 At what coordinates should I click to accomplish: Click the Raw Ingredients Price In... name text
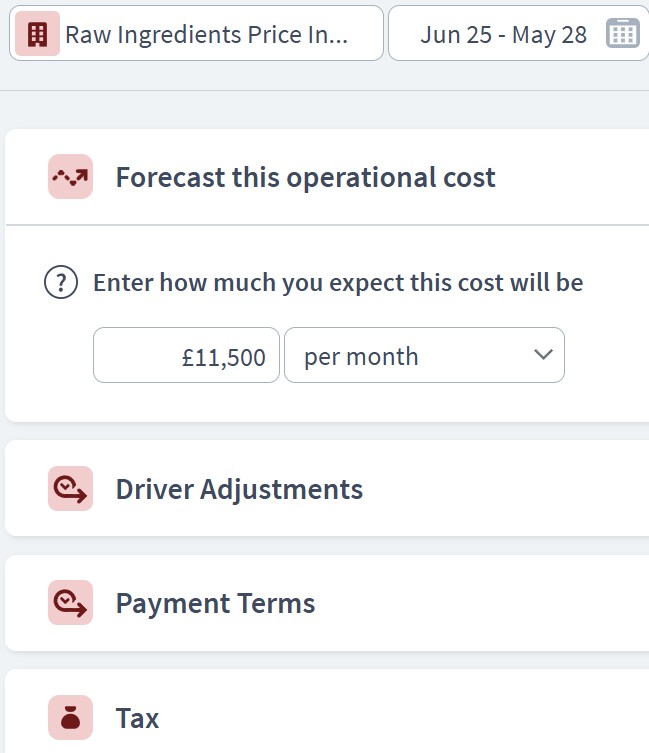(x=207, y=35)
